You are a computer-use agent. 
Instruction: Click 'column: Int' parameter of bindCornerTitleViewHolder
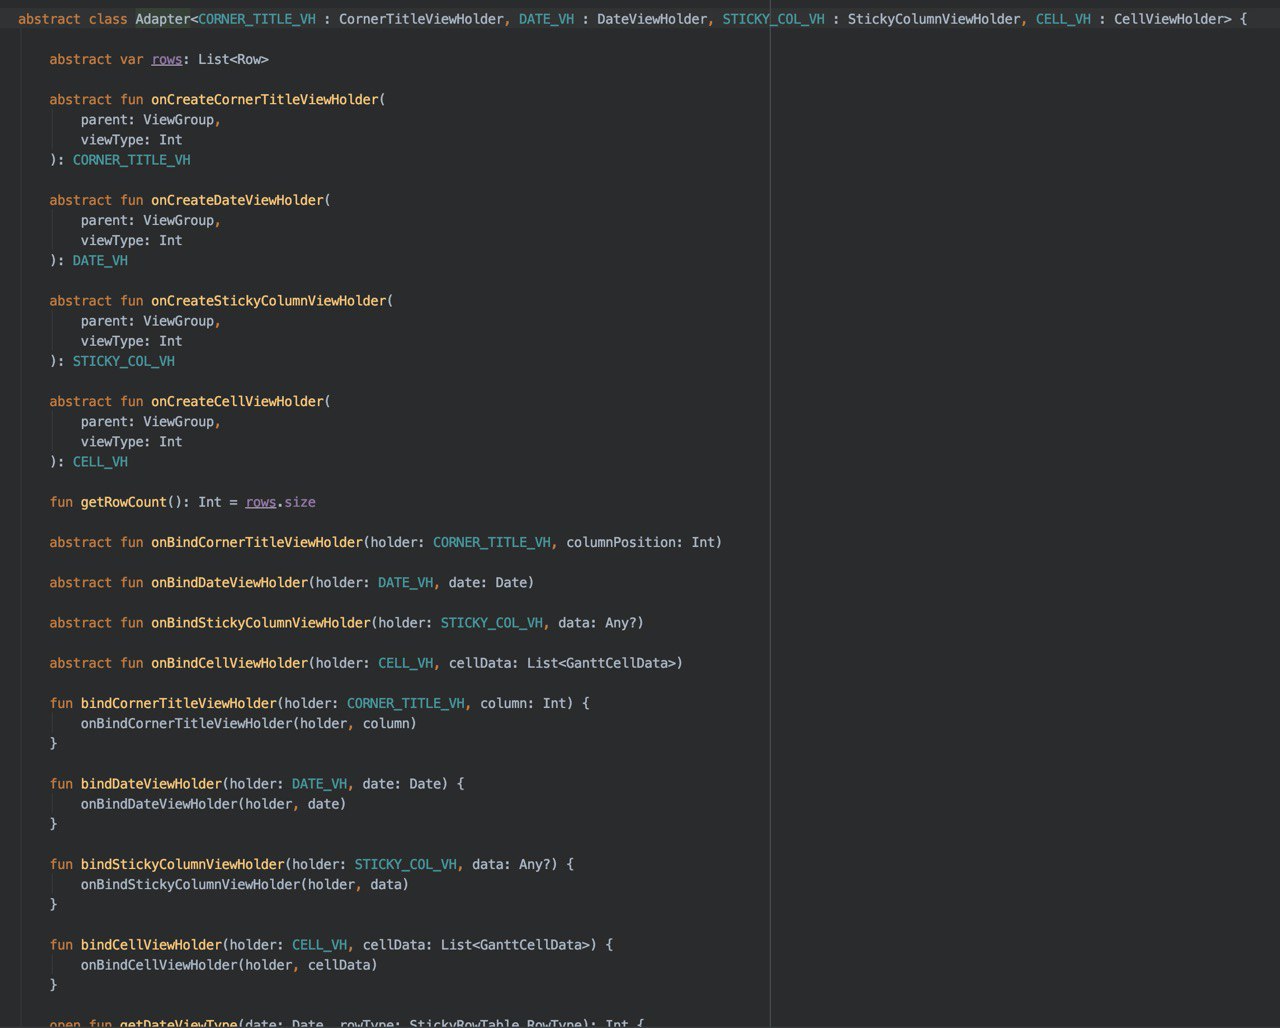523,703
